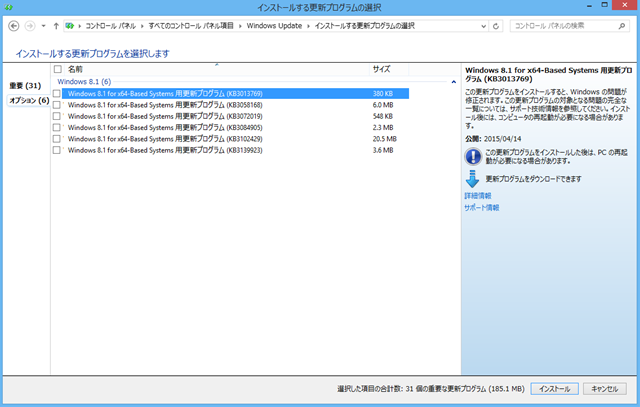The height and width of the screenshot is (407, 640).
Task: Close the update selection window
Action: coord(624,5)
